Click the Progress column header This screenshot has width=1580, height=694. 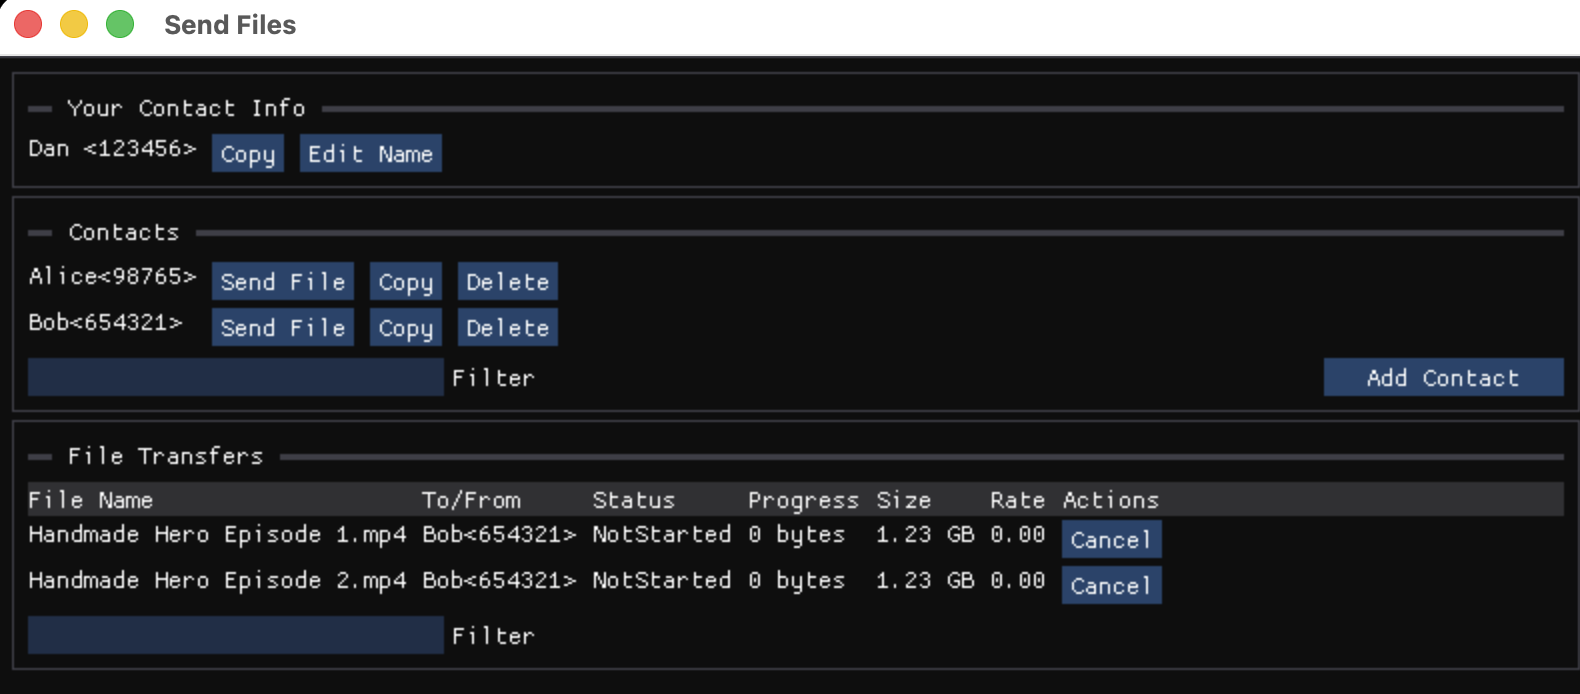click(802, 500)
